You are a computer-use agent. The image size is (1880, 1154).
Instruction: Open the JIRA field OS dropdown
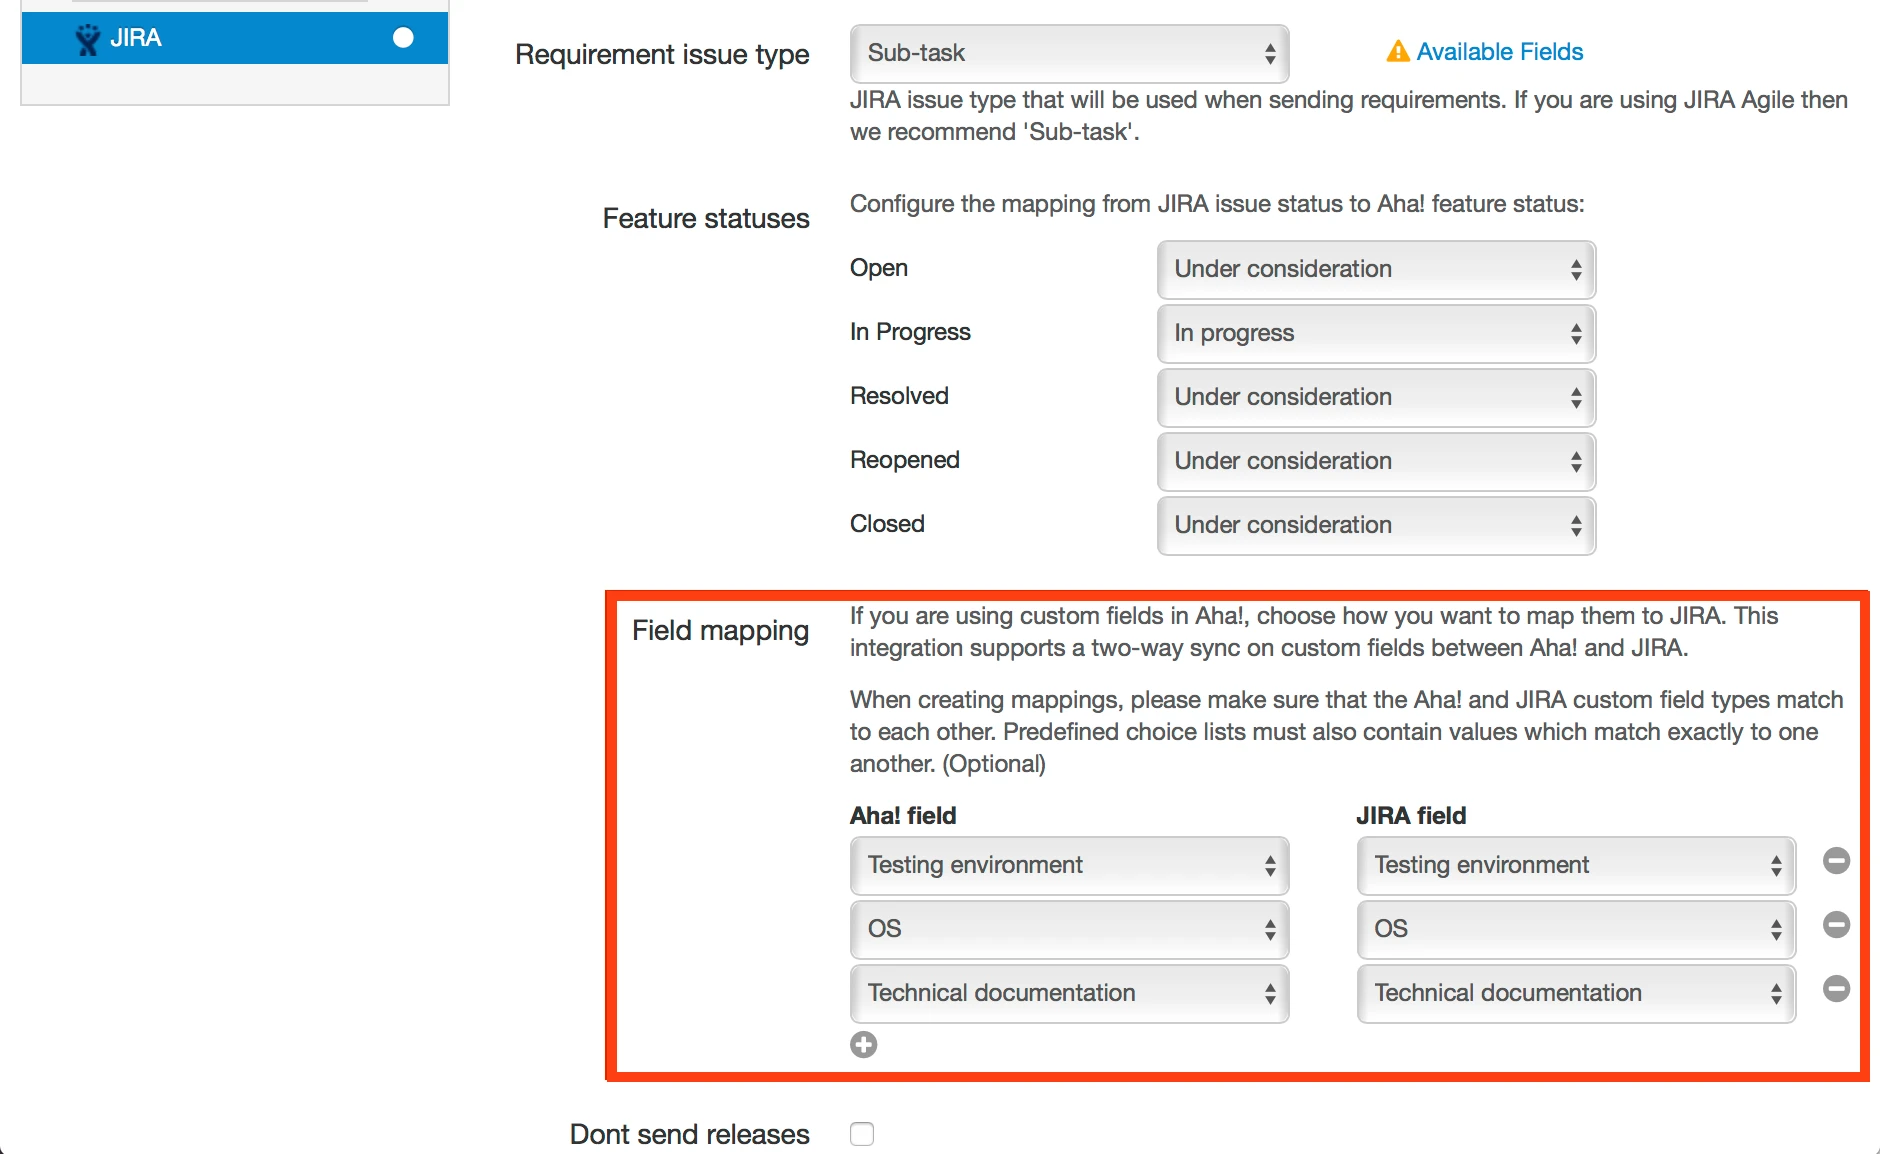pyautogui.click(x=1575, y=930)
